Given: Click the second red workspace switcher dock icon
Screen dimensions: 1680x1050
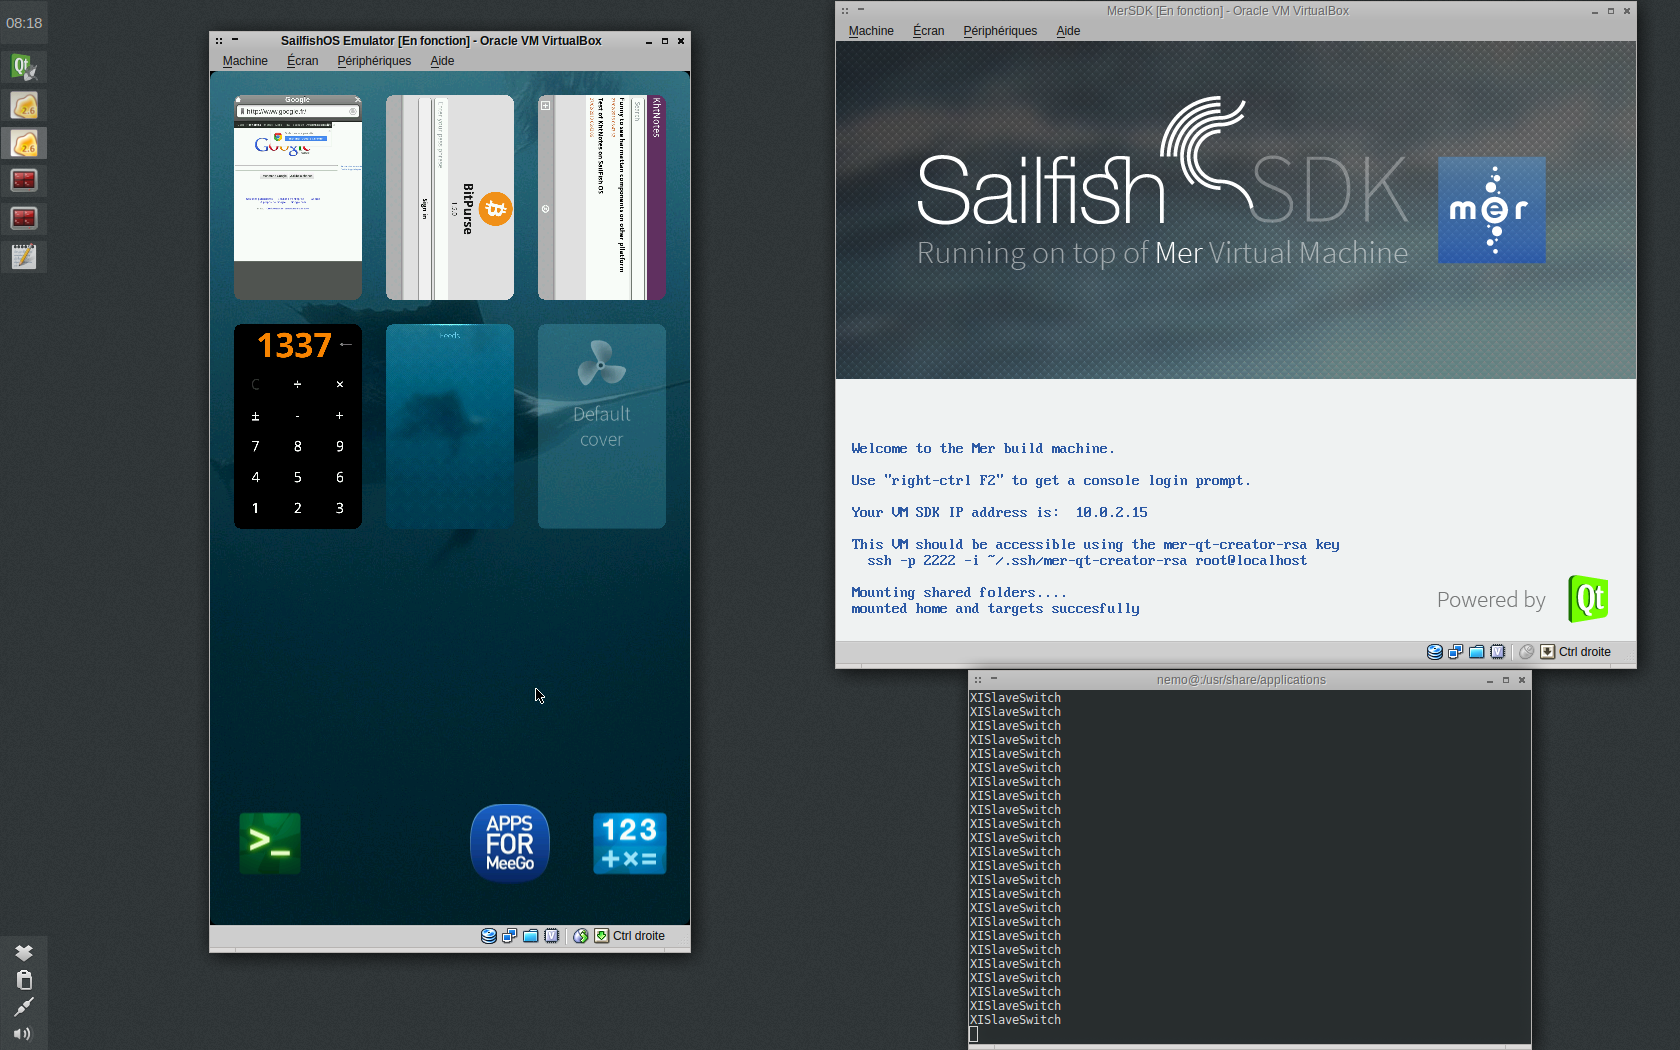Looking at the screenshot, I should 24,218.
